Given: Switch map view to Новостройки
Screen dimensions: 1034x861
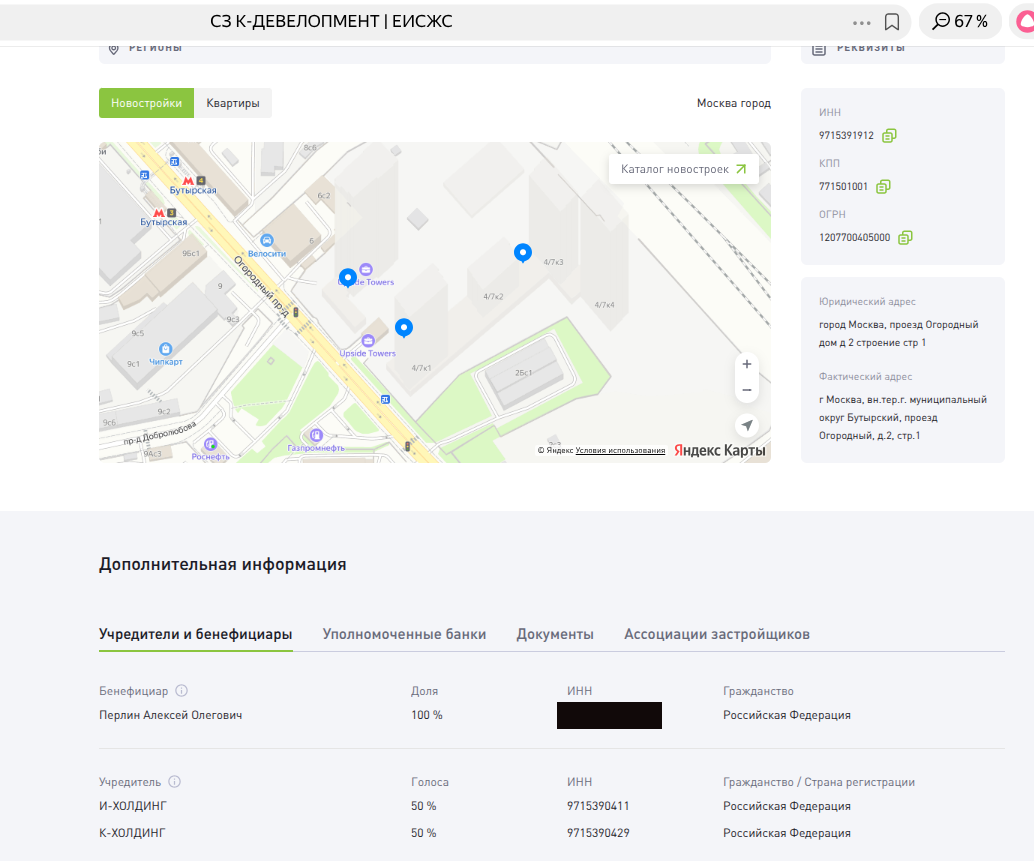Looking at the screenshot, I should 146,103.
